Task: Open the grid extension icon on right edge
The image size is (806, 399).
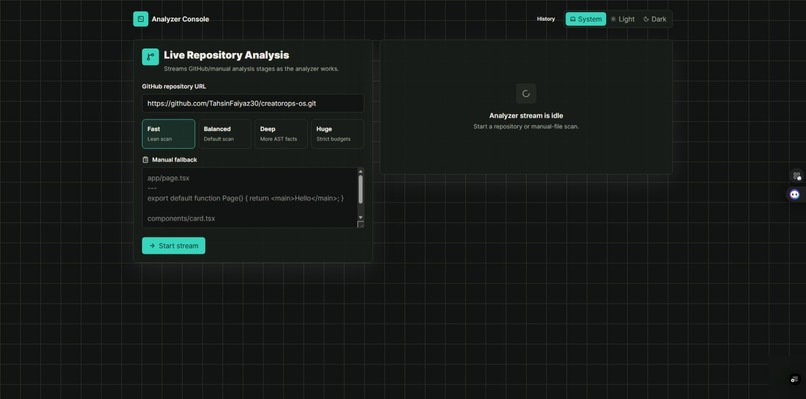Action: coord(797,176)
